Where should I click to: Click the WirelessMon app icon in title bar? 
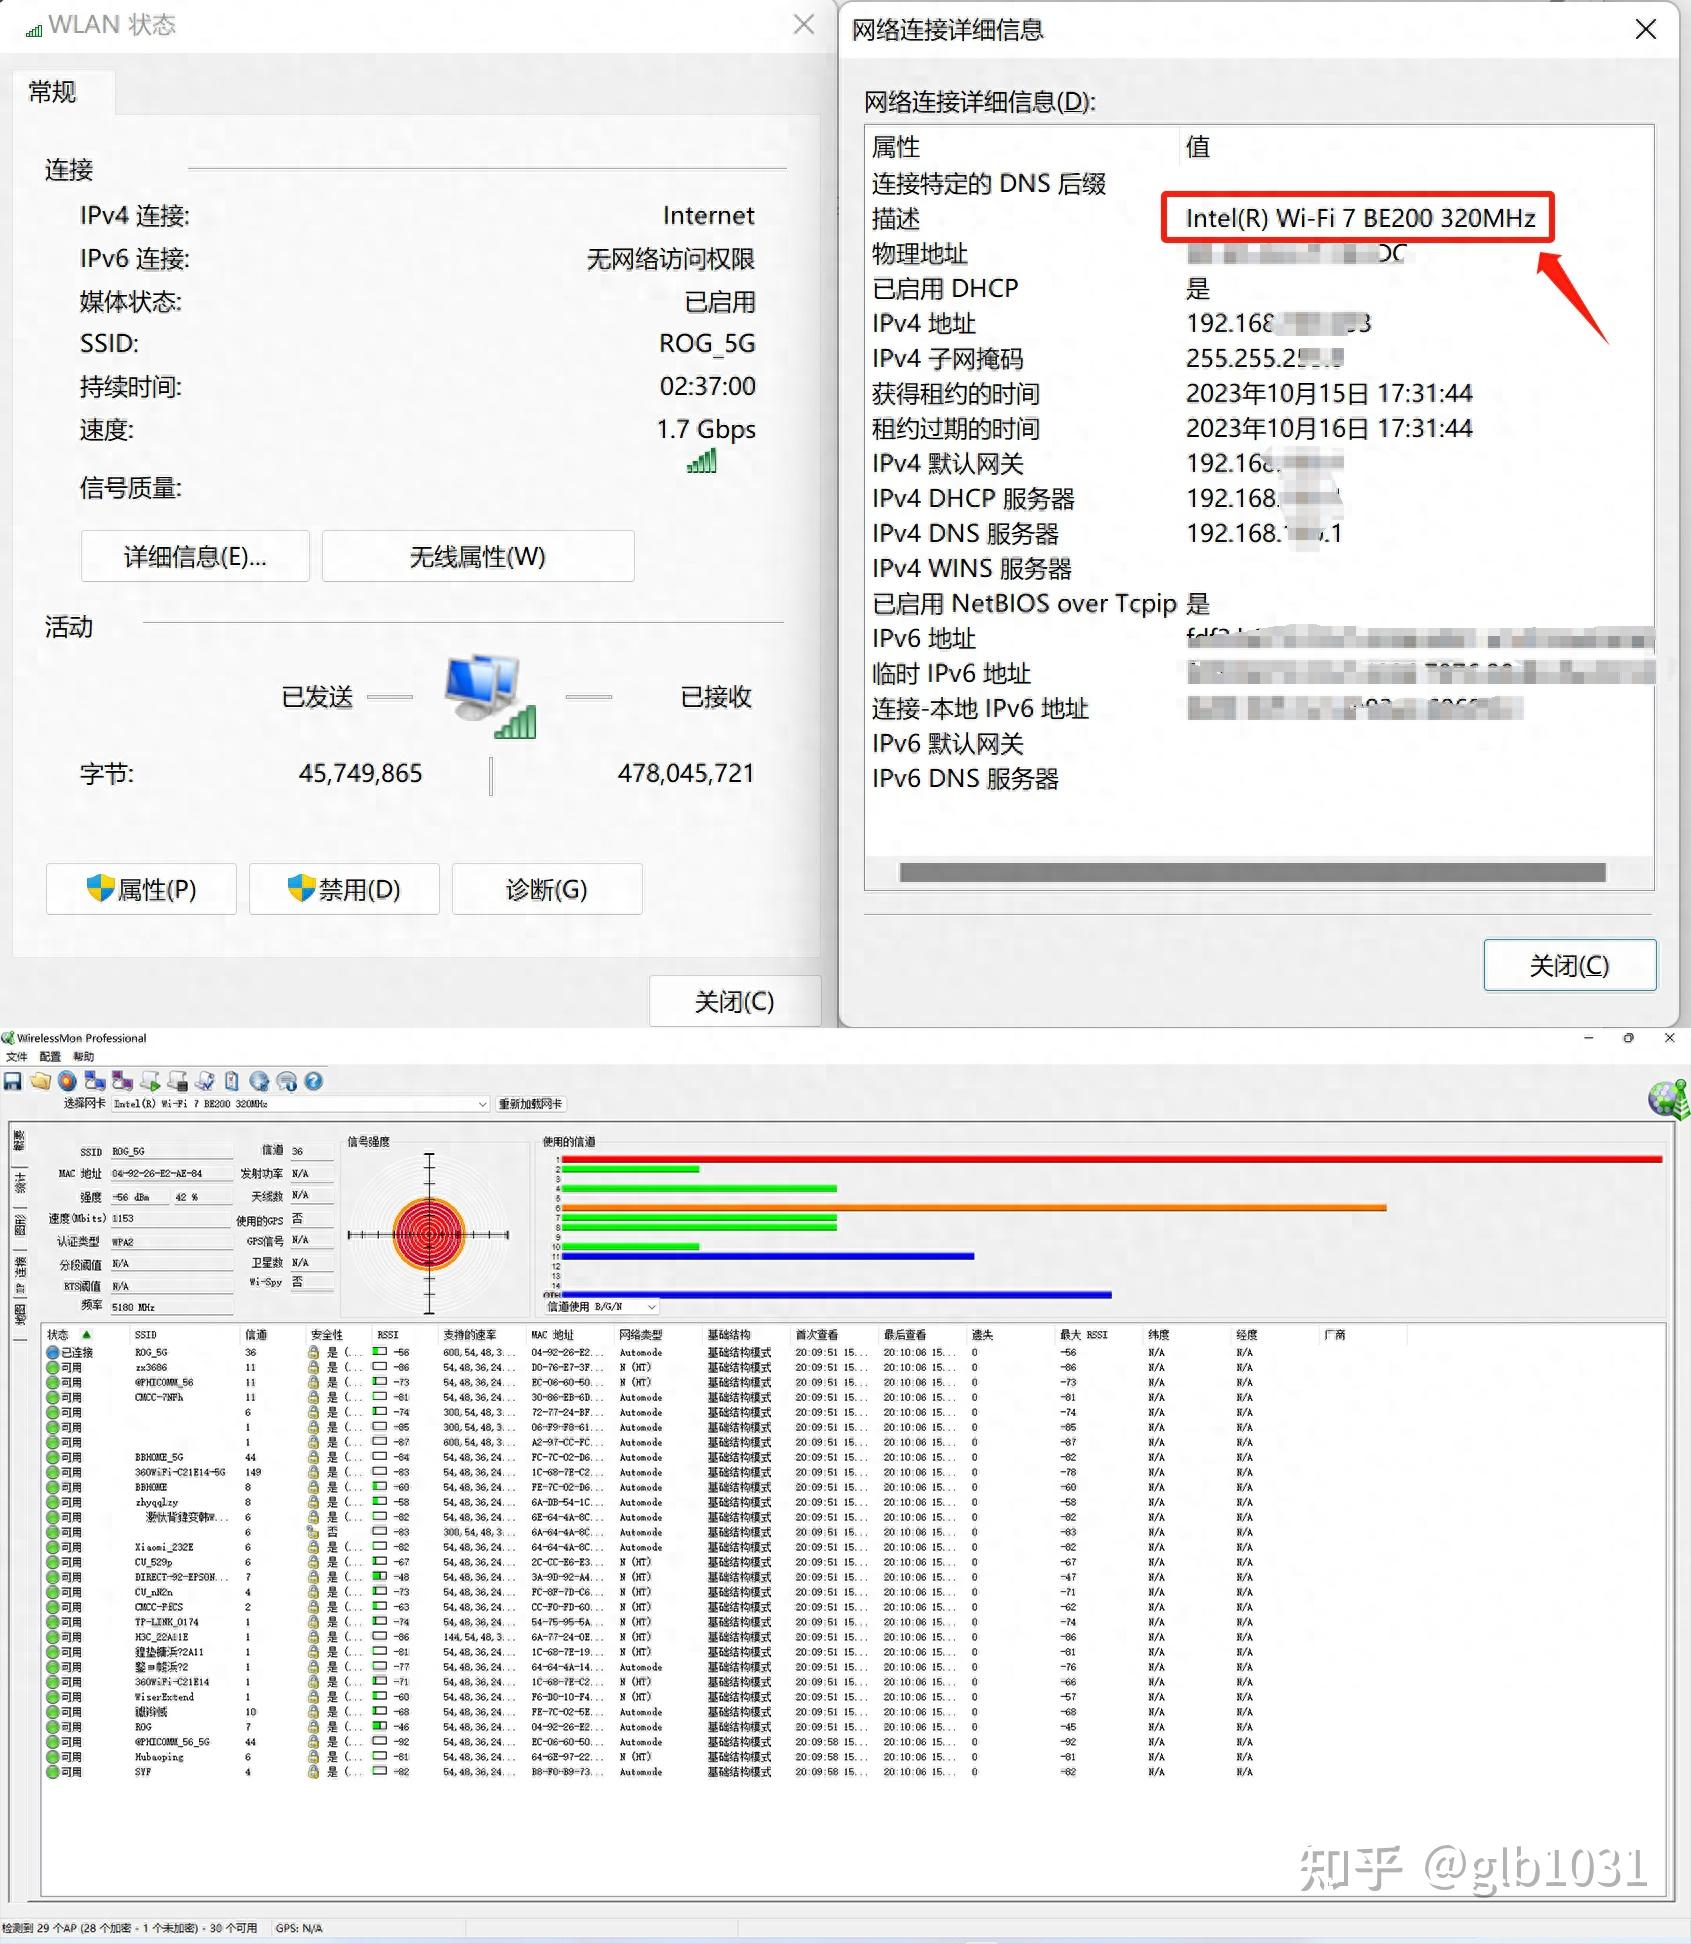pyautogui.click(x=8, y=1038)
